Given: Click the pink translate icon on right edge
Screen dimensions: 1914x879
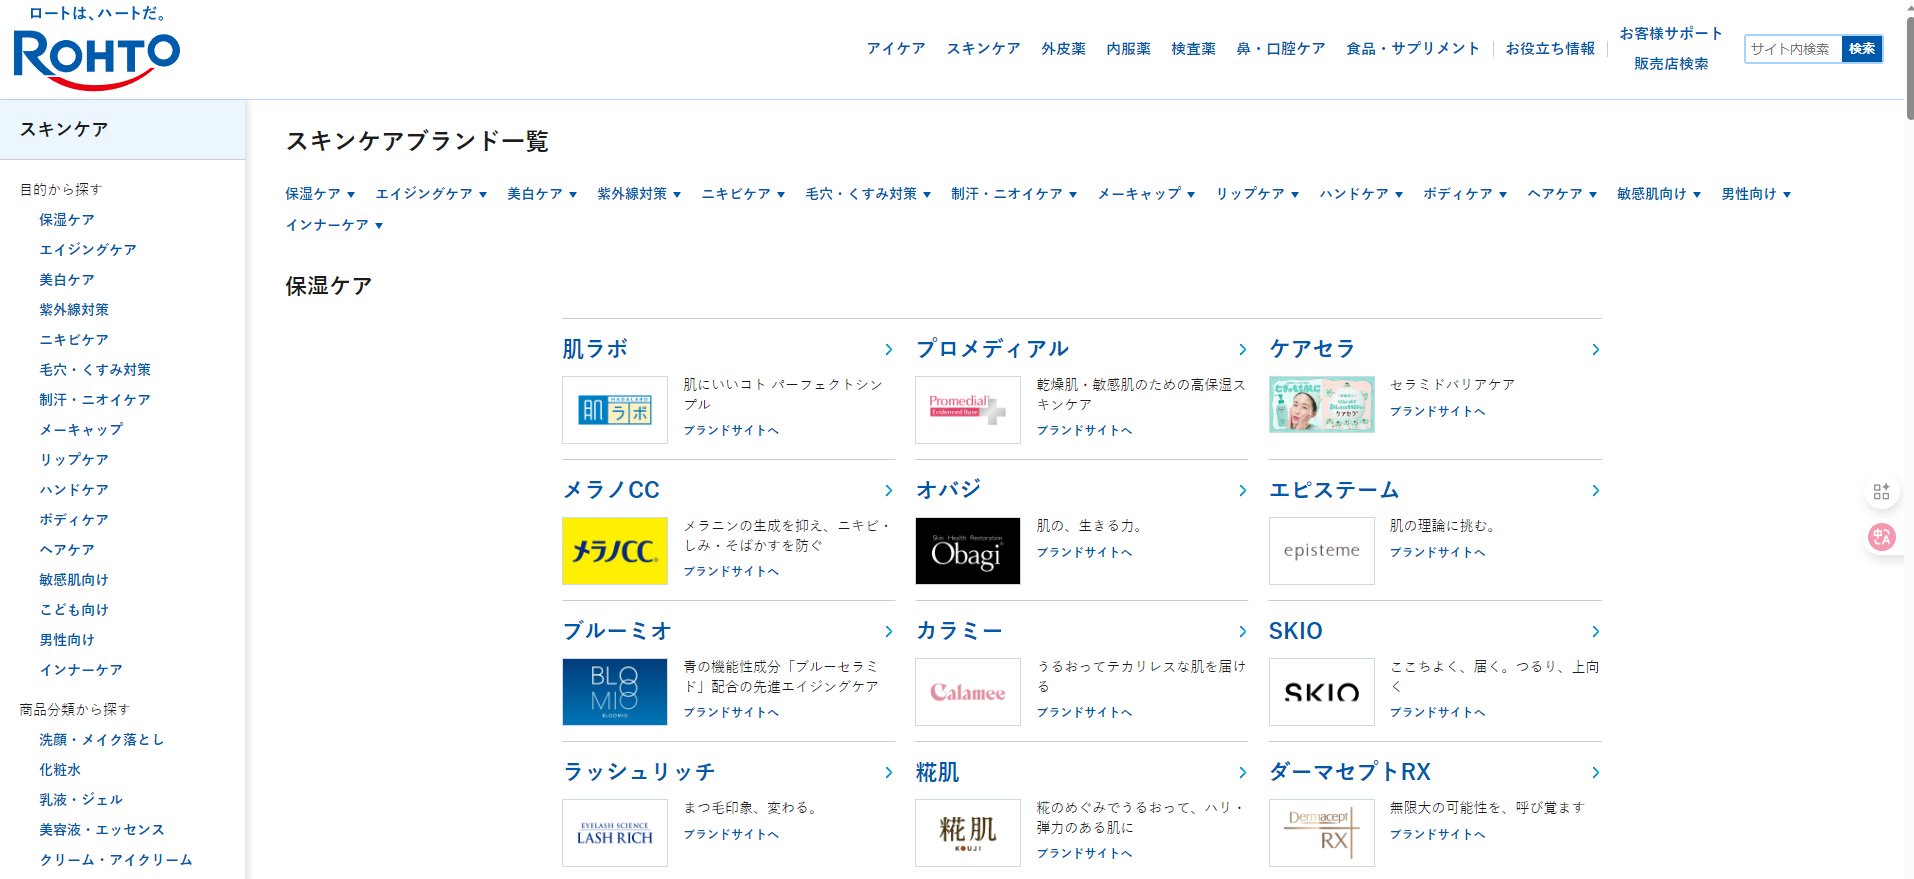Looking at the screenshot, I should tap(1881, 537).
